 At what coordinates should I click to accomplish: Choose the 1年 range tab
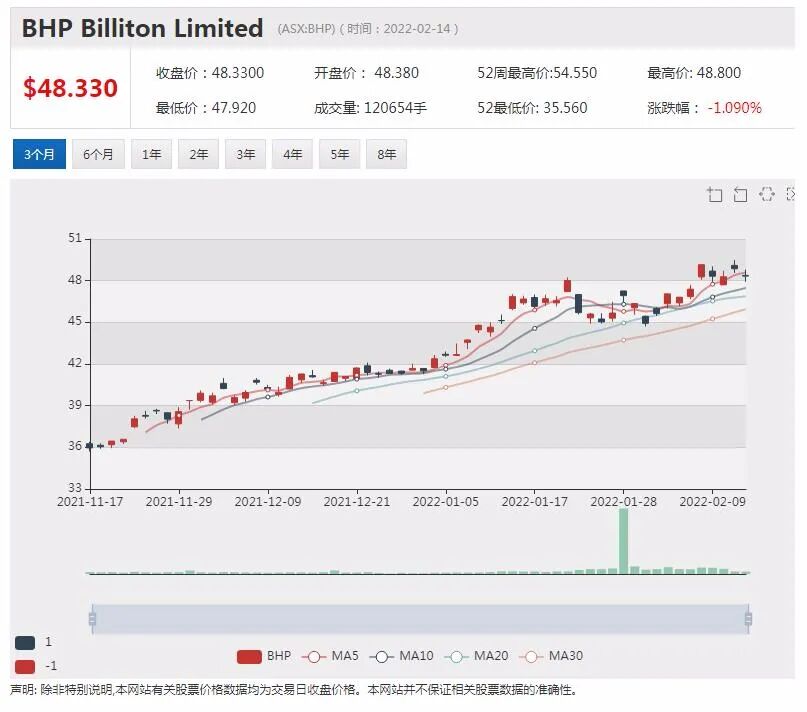coord(151,154)
